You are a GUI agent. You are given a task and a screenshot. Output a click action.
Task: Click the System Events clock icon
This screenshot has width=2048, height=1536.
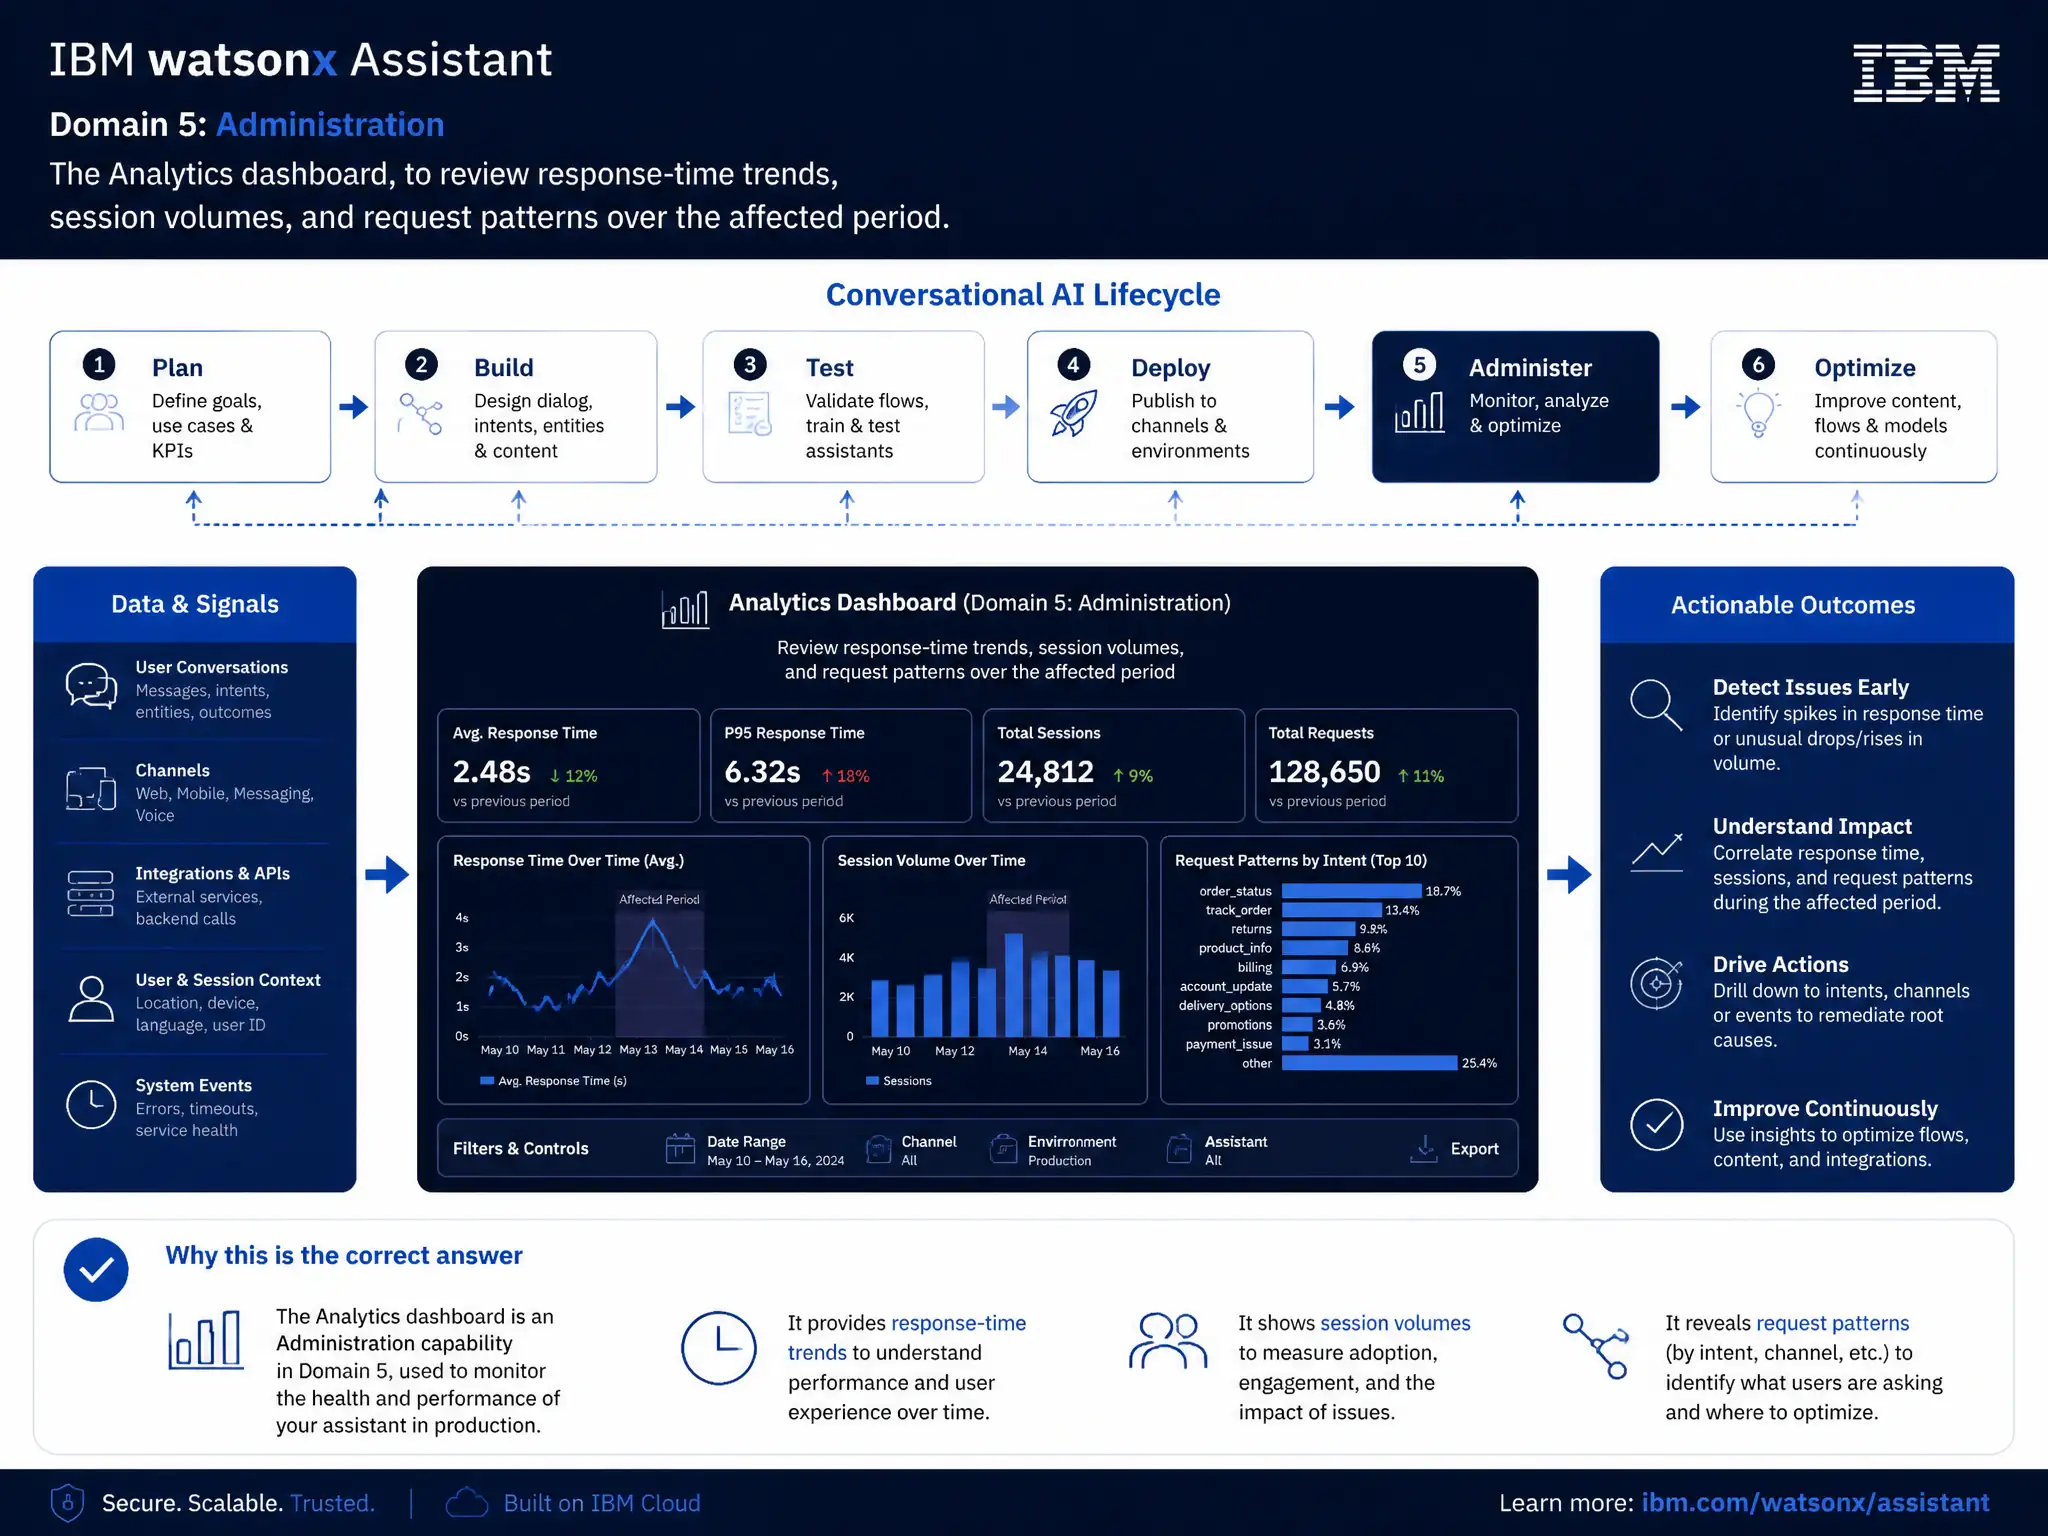tap(91, 1105)
